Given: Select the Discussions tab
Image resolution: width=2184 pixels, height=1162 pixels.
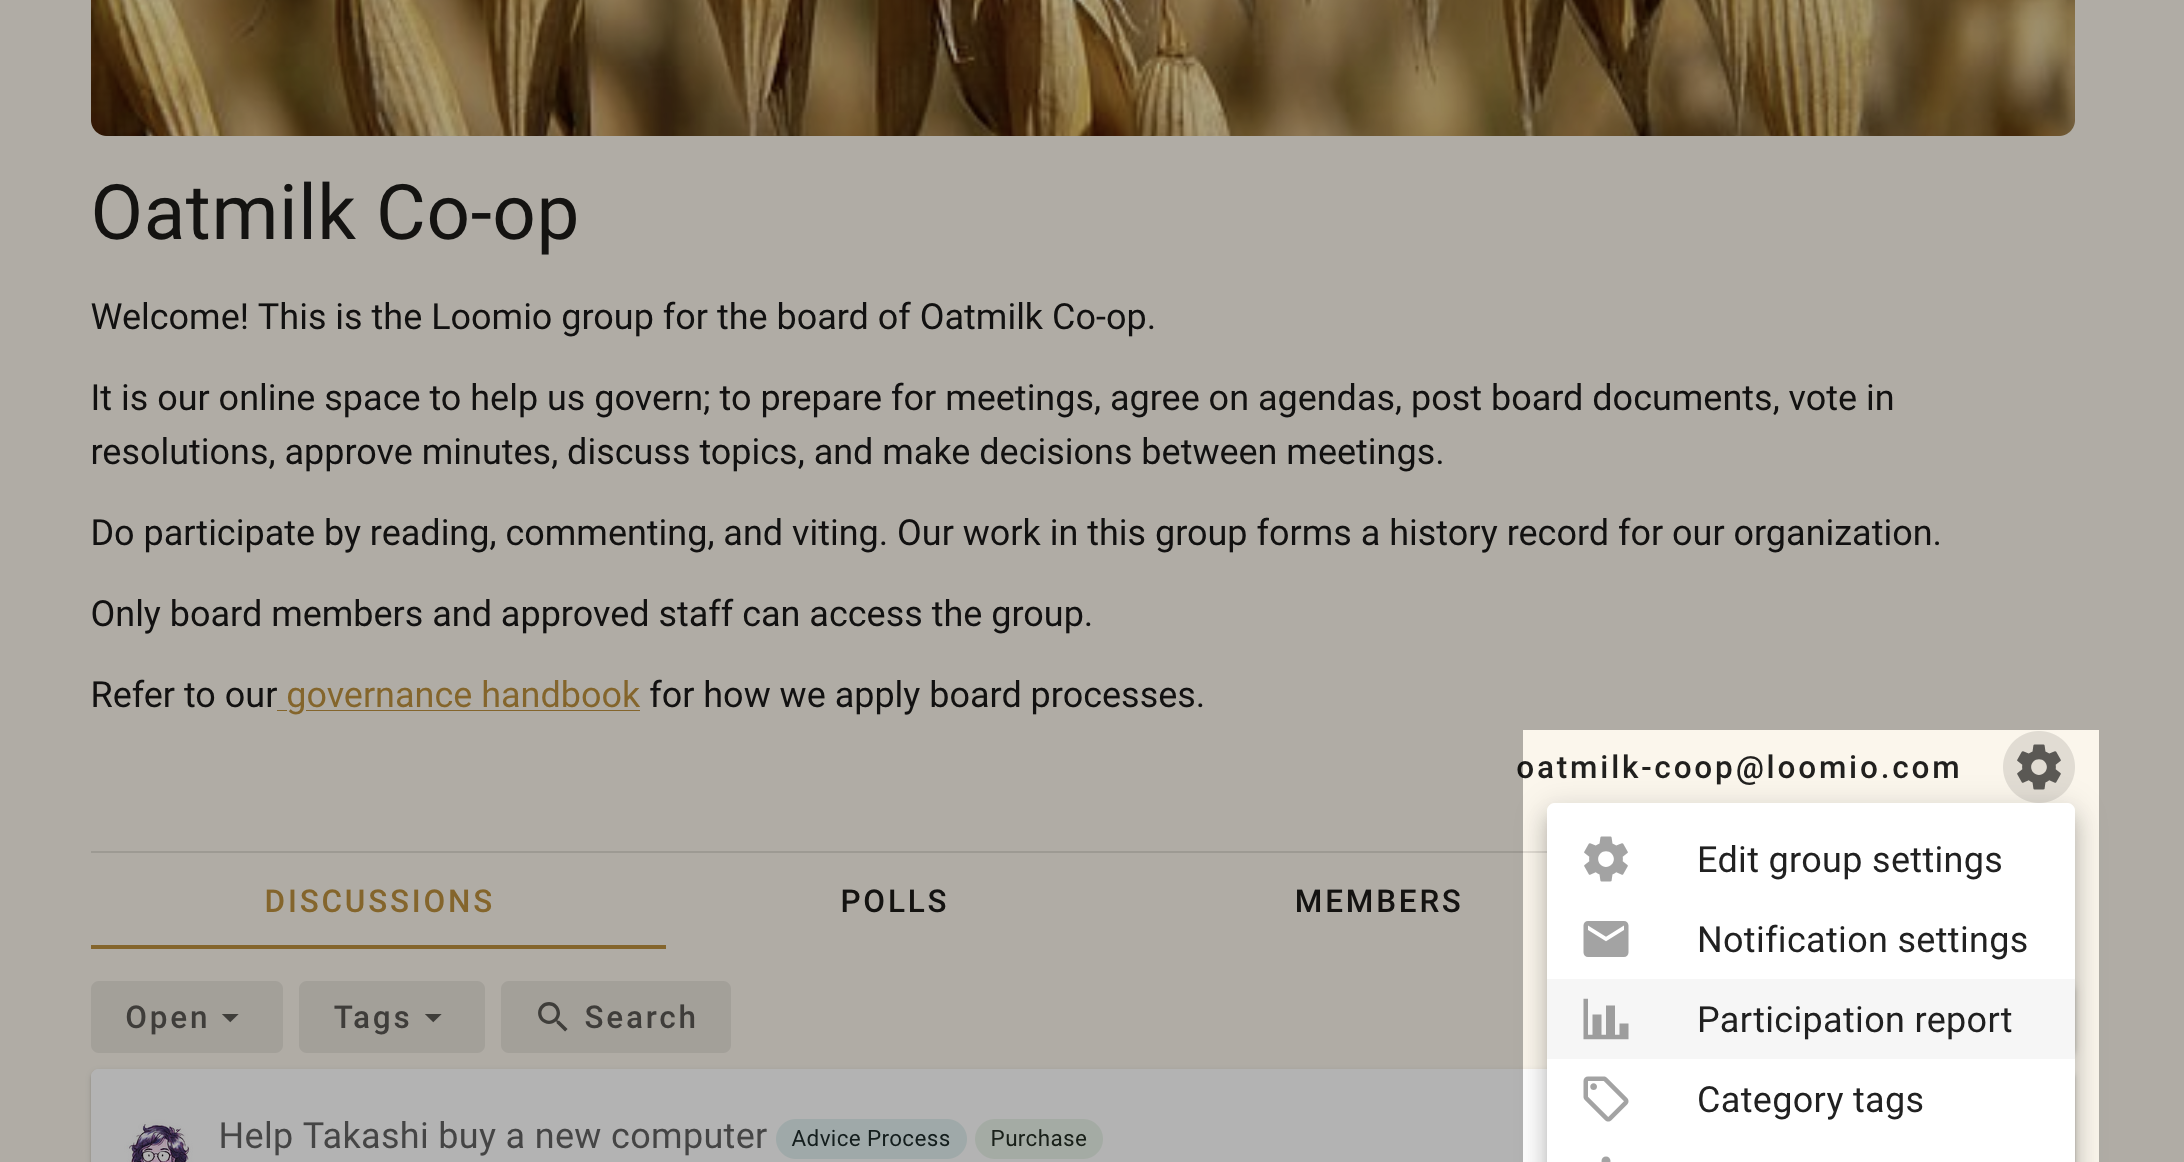Looking at the screenshot, I should coord(378,901).
